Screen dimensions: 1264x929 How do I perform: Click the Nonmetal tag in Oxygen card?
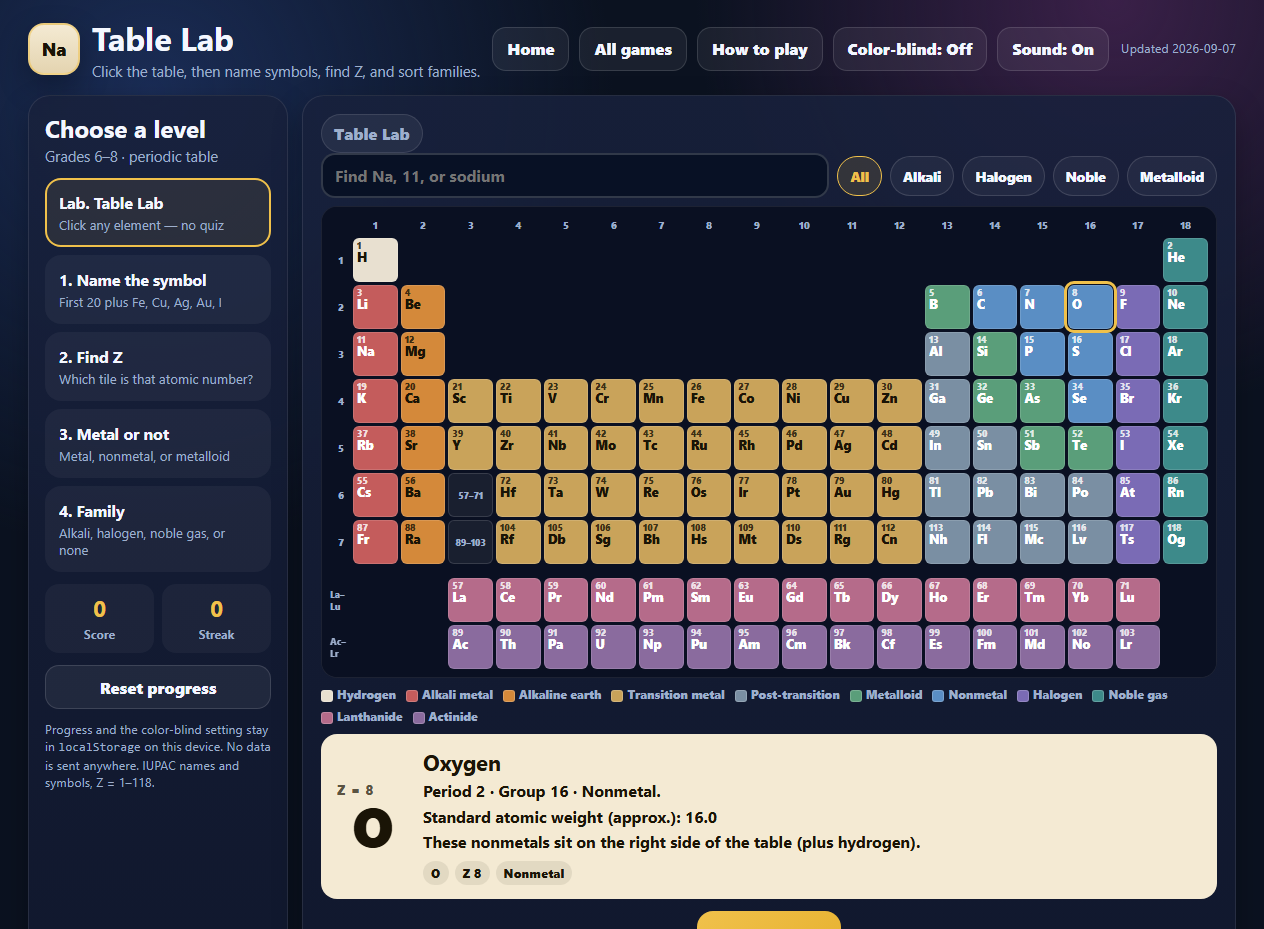click(534, 873)
